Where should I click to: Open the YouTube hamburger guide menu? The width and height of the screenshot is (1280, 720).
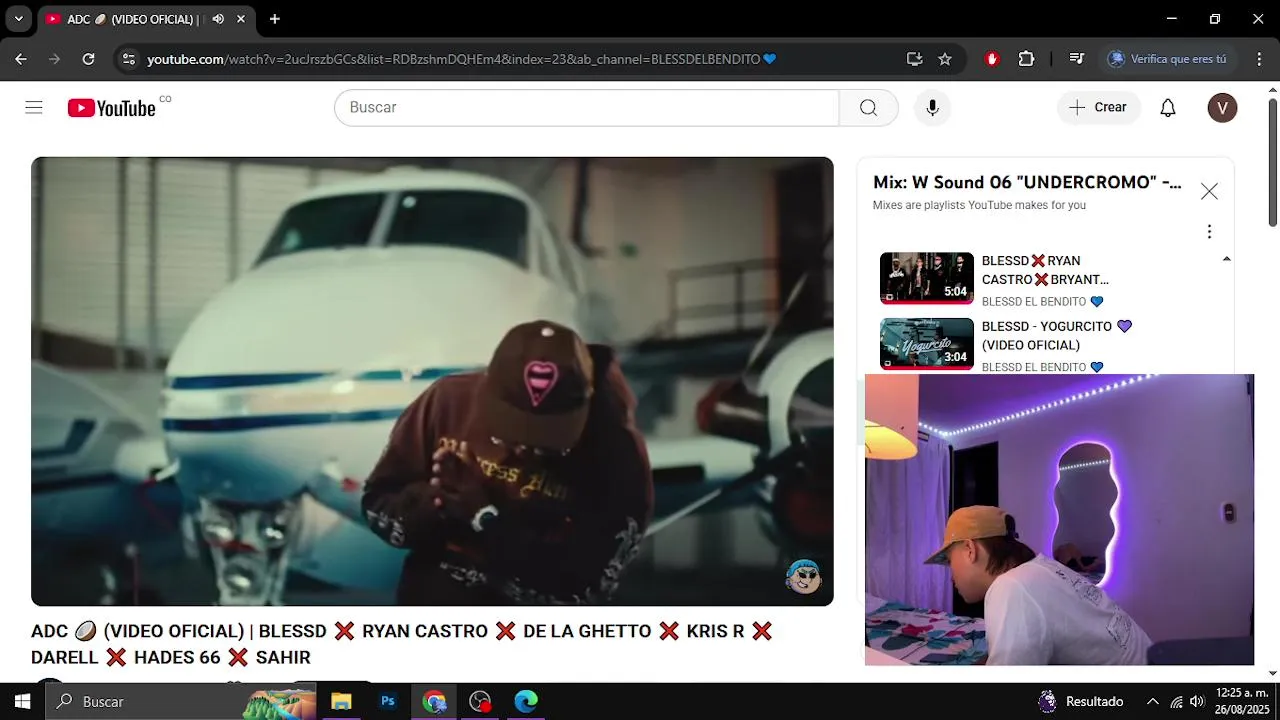pyautogui.click(x=34, y=108)
